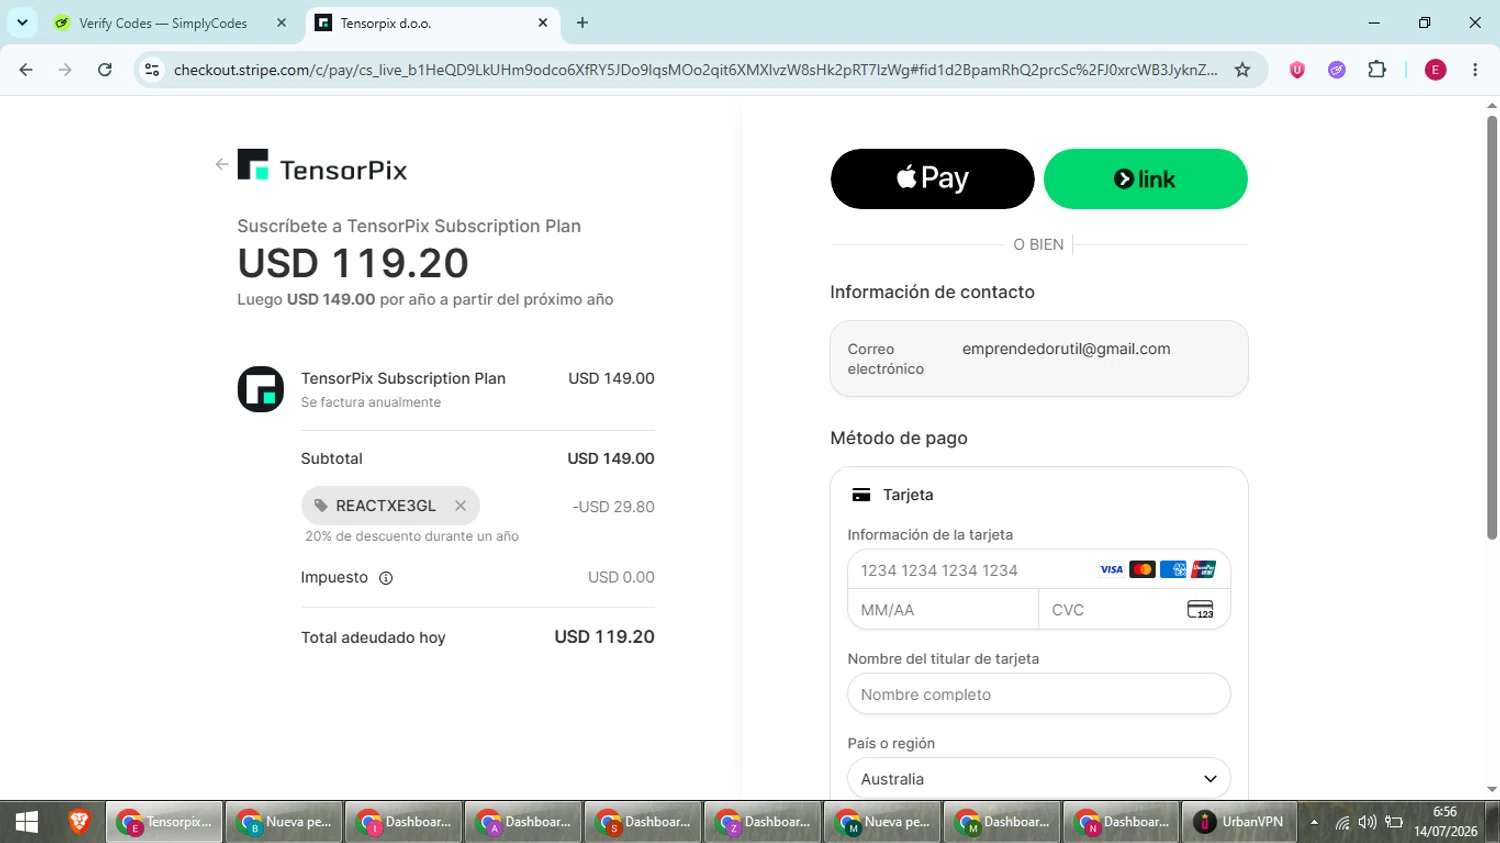Click the UnionPay brand icon
This screenshot has width=1500, height=843.
click(1204, 570)
